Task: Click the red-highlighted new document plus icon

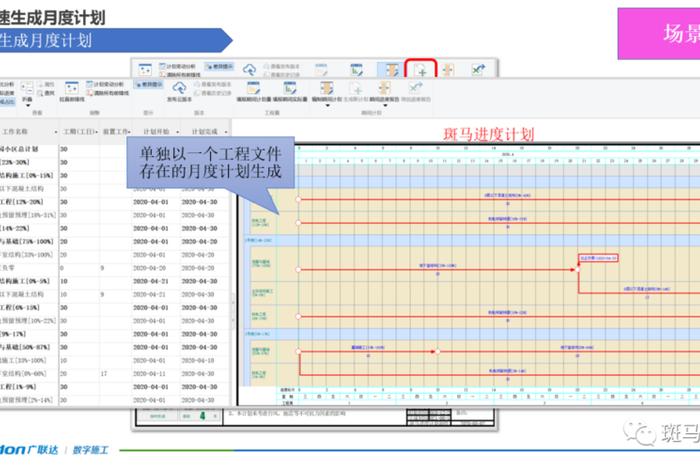Action: tap(420, 69)
